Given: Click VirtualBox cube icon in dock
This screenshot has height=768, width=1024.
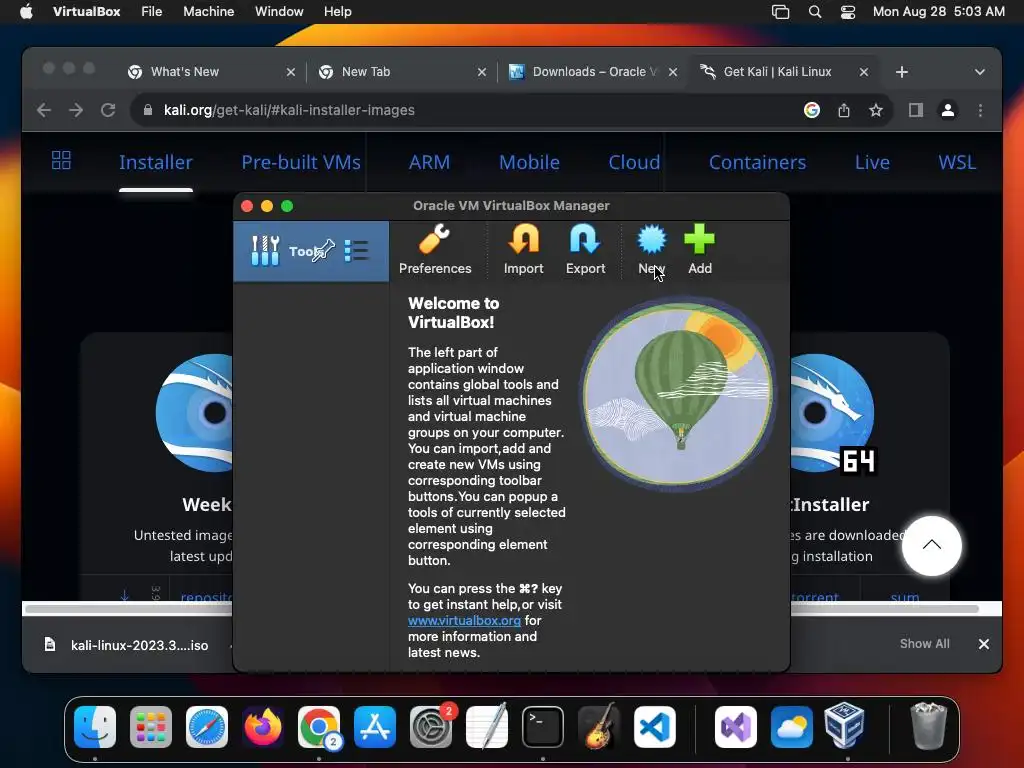Looking at the screenshot, I should [844, 726].
